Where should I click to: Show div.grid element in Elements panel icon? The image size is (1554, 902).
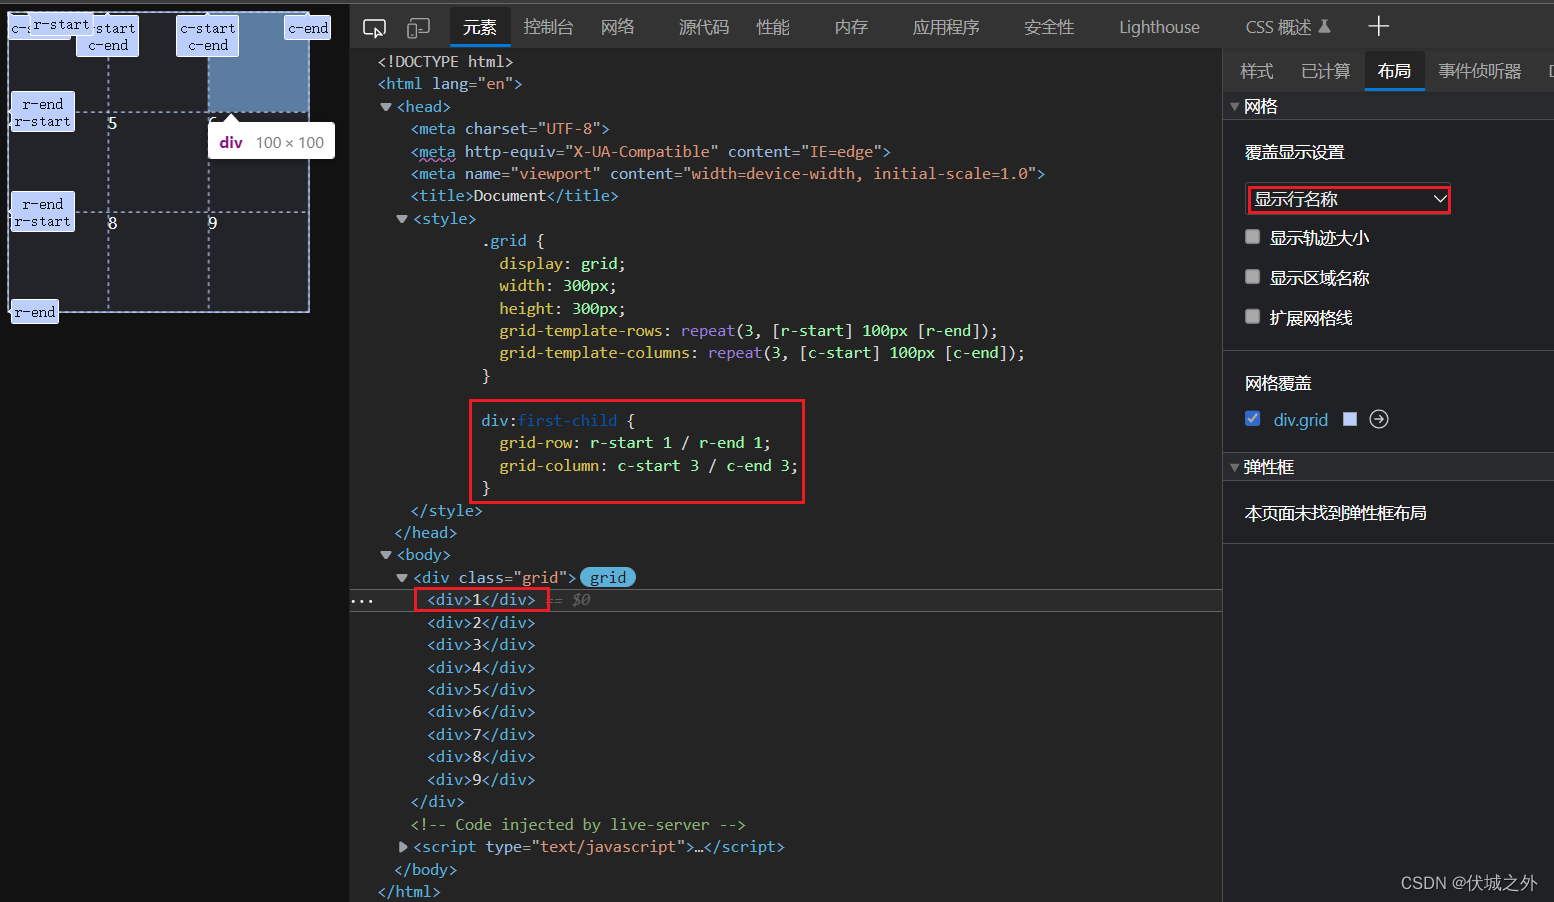1379,419
